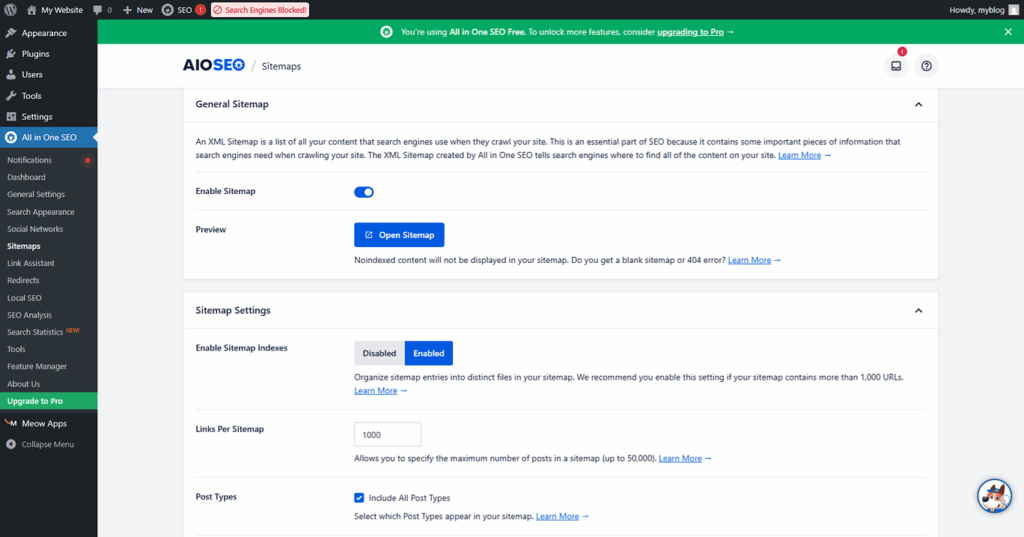Open the mascot help chat bubble
This screenshot has height=537, width=1024.
(994, 496)
